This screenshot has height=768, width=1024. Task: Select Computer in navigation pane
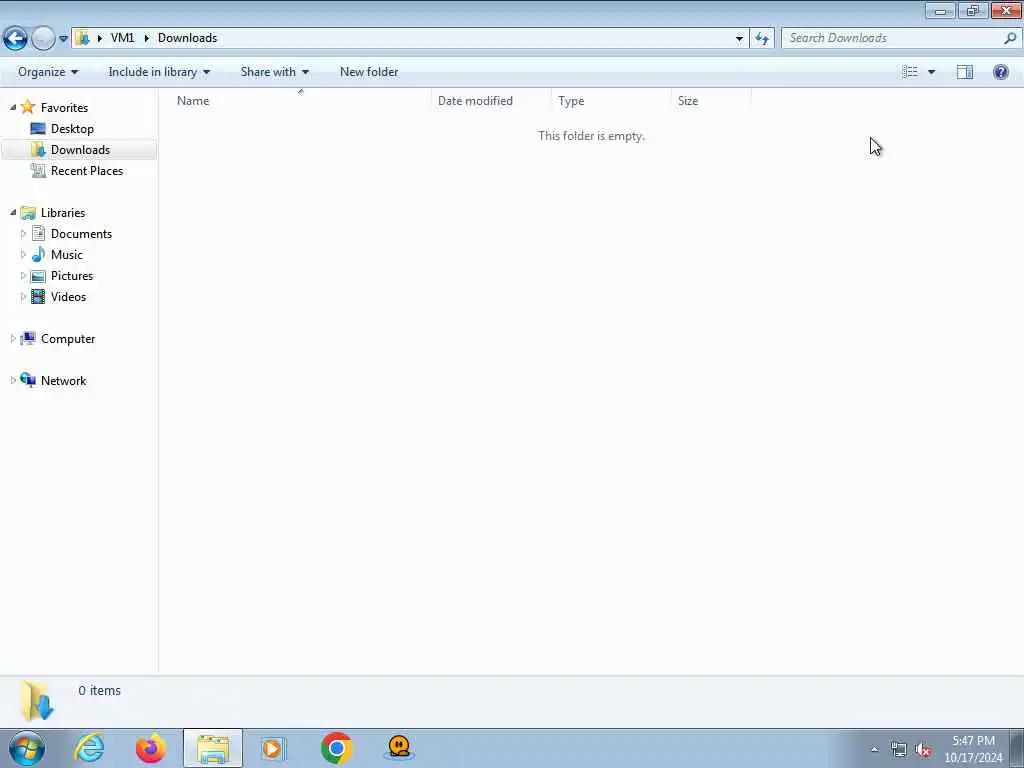tap(68, 339)
